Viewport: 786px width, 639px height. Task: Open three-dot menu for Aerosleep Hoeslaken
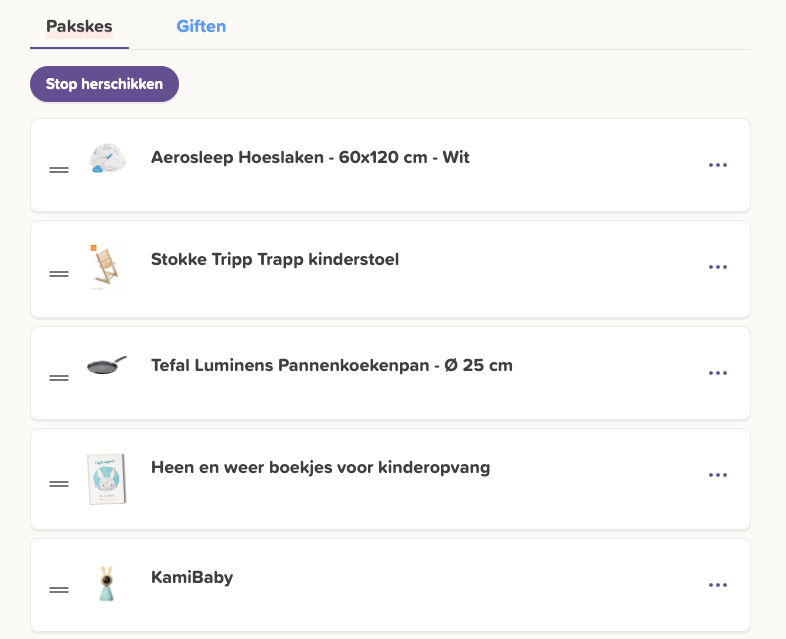[718, 165]
